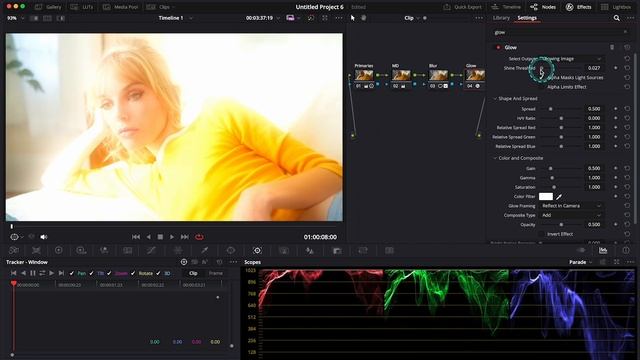Jump to last frame in viewer transport
The height and width of the screenshot is (360, 640).
[x=184, y=237]
